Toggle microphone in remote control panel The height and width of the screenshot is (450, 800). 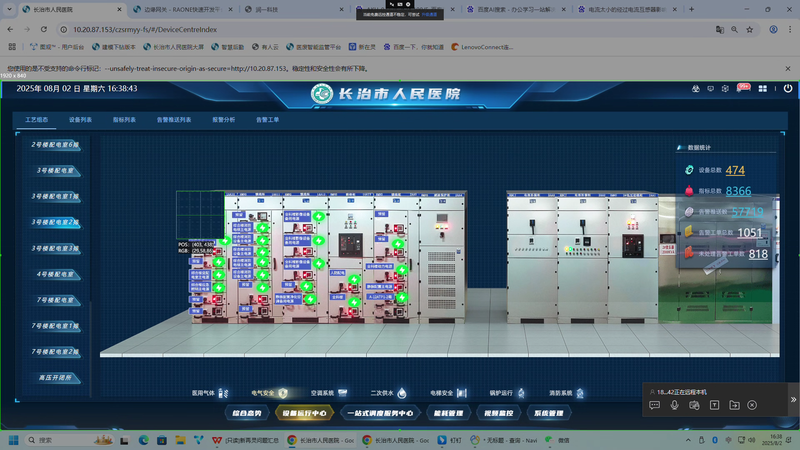coord(674,405)
